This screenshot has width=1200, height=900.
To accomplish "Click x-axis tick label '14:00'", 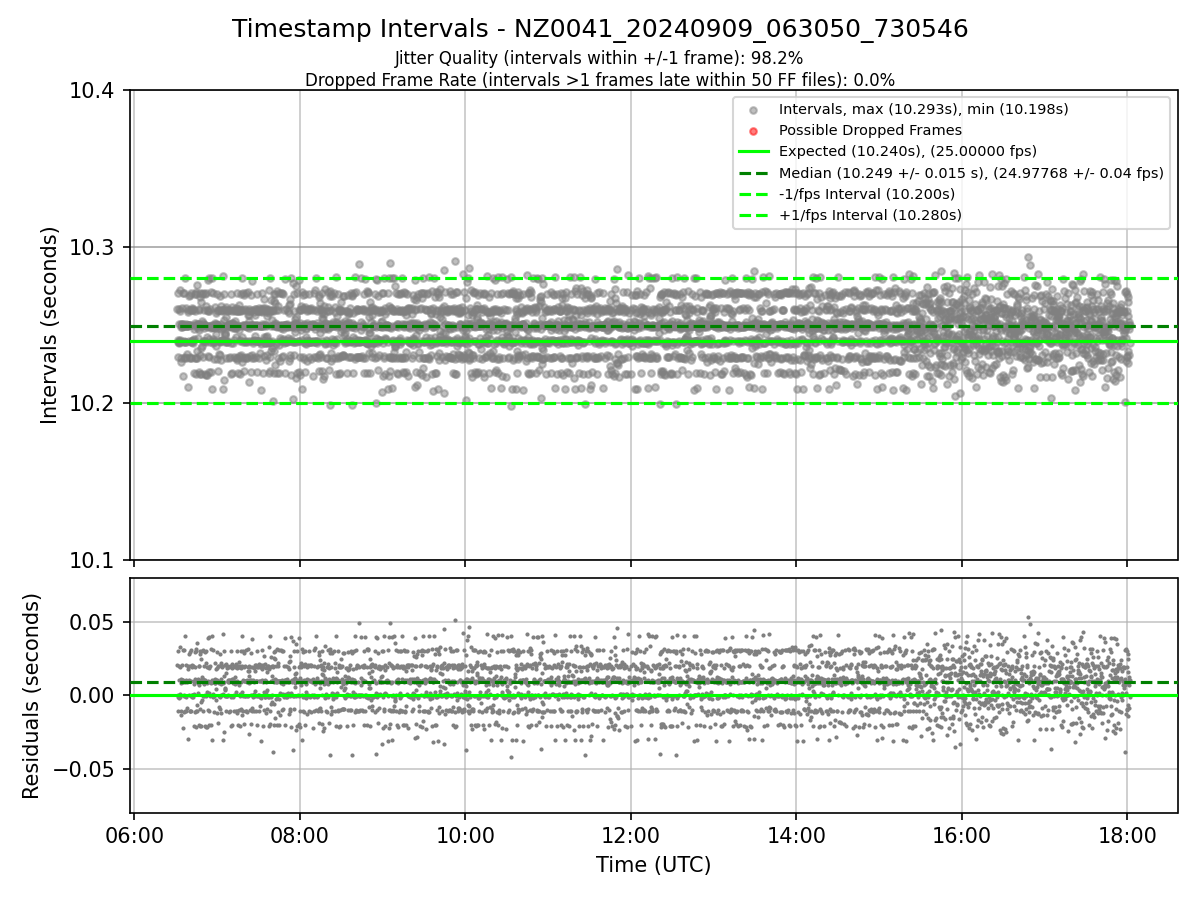I will point(796,836).
